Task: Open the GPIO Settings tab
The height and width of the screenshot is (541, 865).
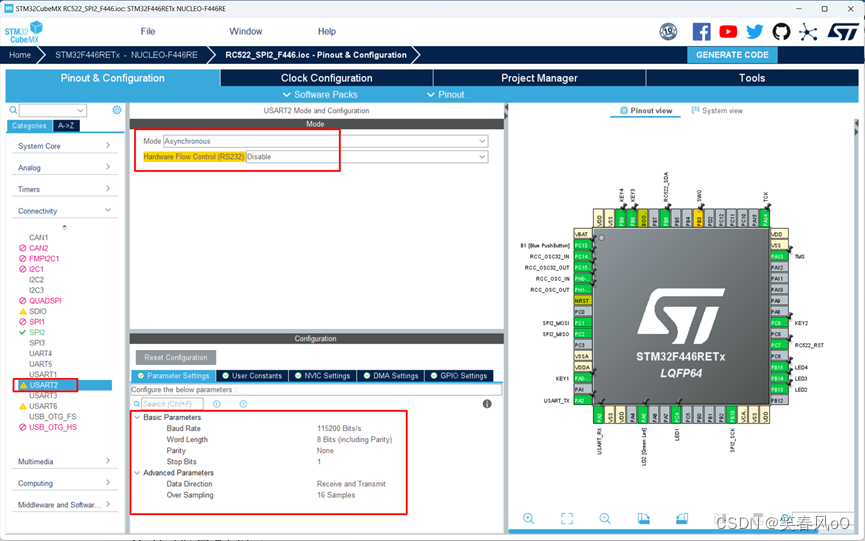Action: [x=458, y=376]
